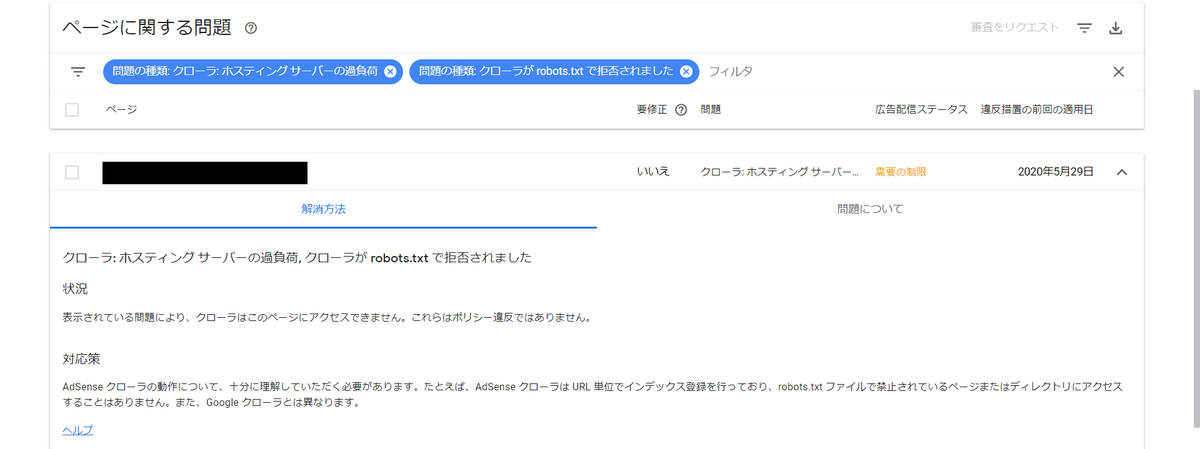Open the filter list icon beside download

tap(1085, 28)
